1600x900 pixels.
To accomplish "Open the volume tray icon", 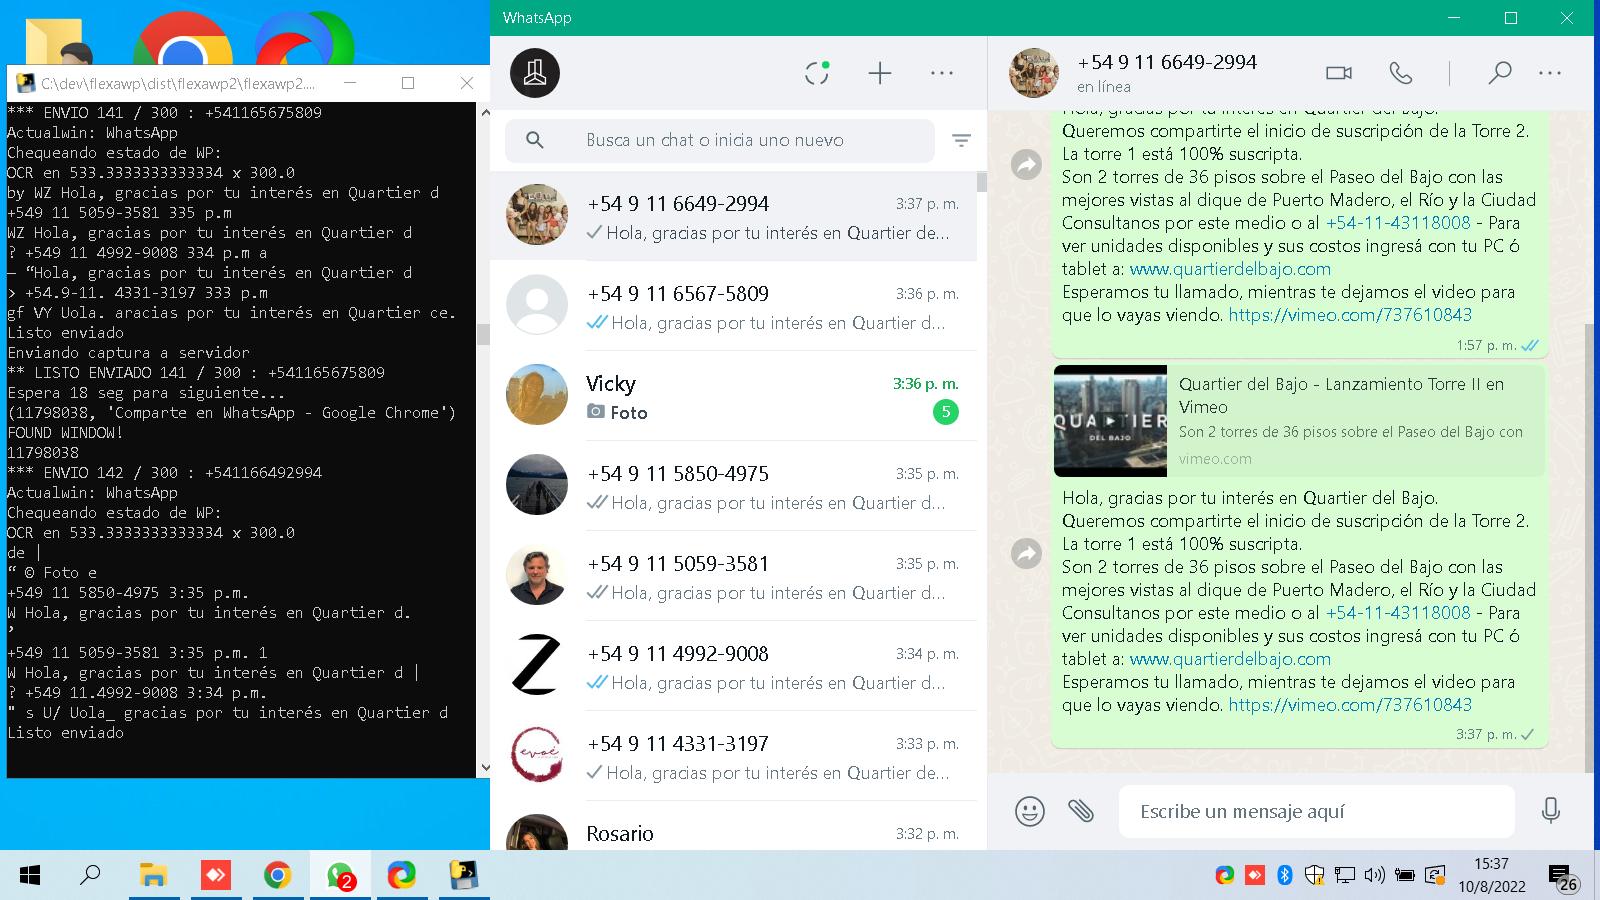I will click(x=1375, y=876).
